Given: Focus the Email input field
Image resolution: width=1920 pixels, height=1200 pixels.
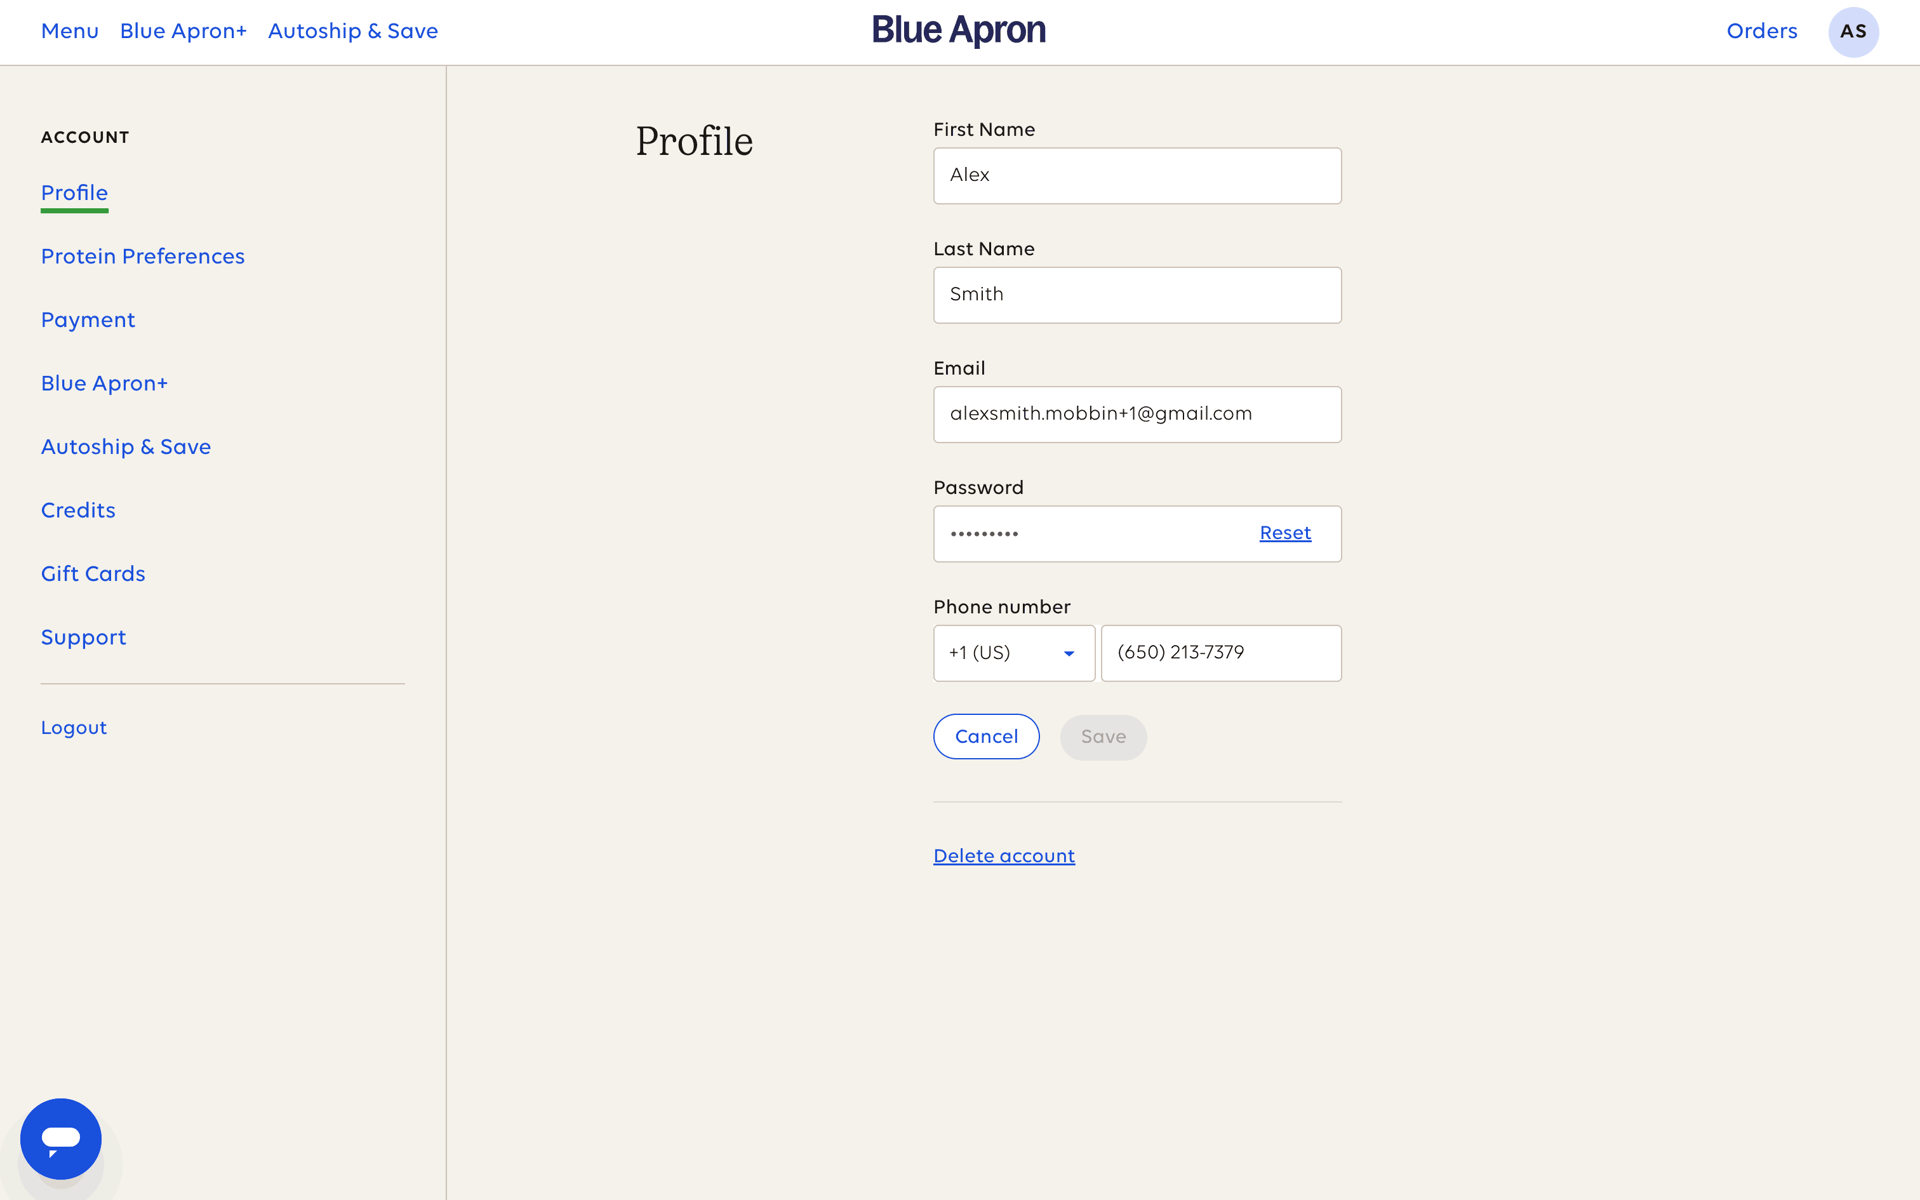Looking at the screenshot, I should [x=1137, y=414].
